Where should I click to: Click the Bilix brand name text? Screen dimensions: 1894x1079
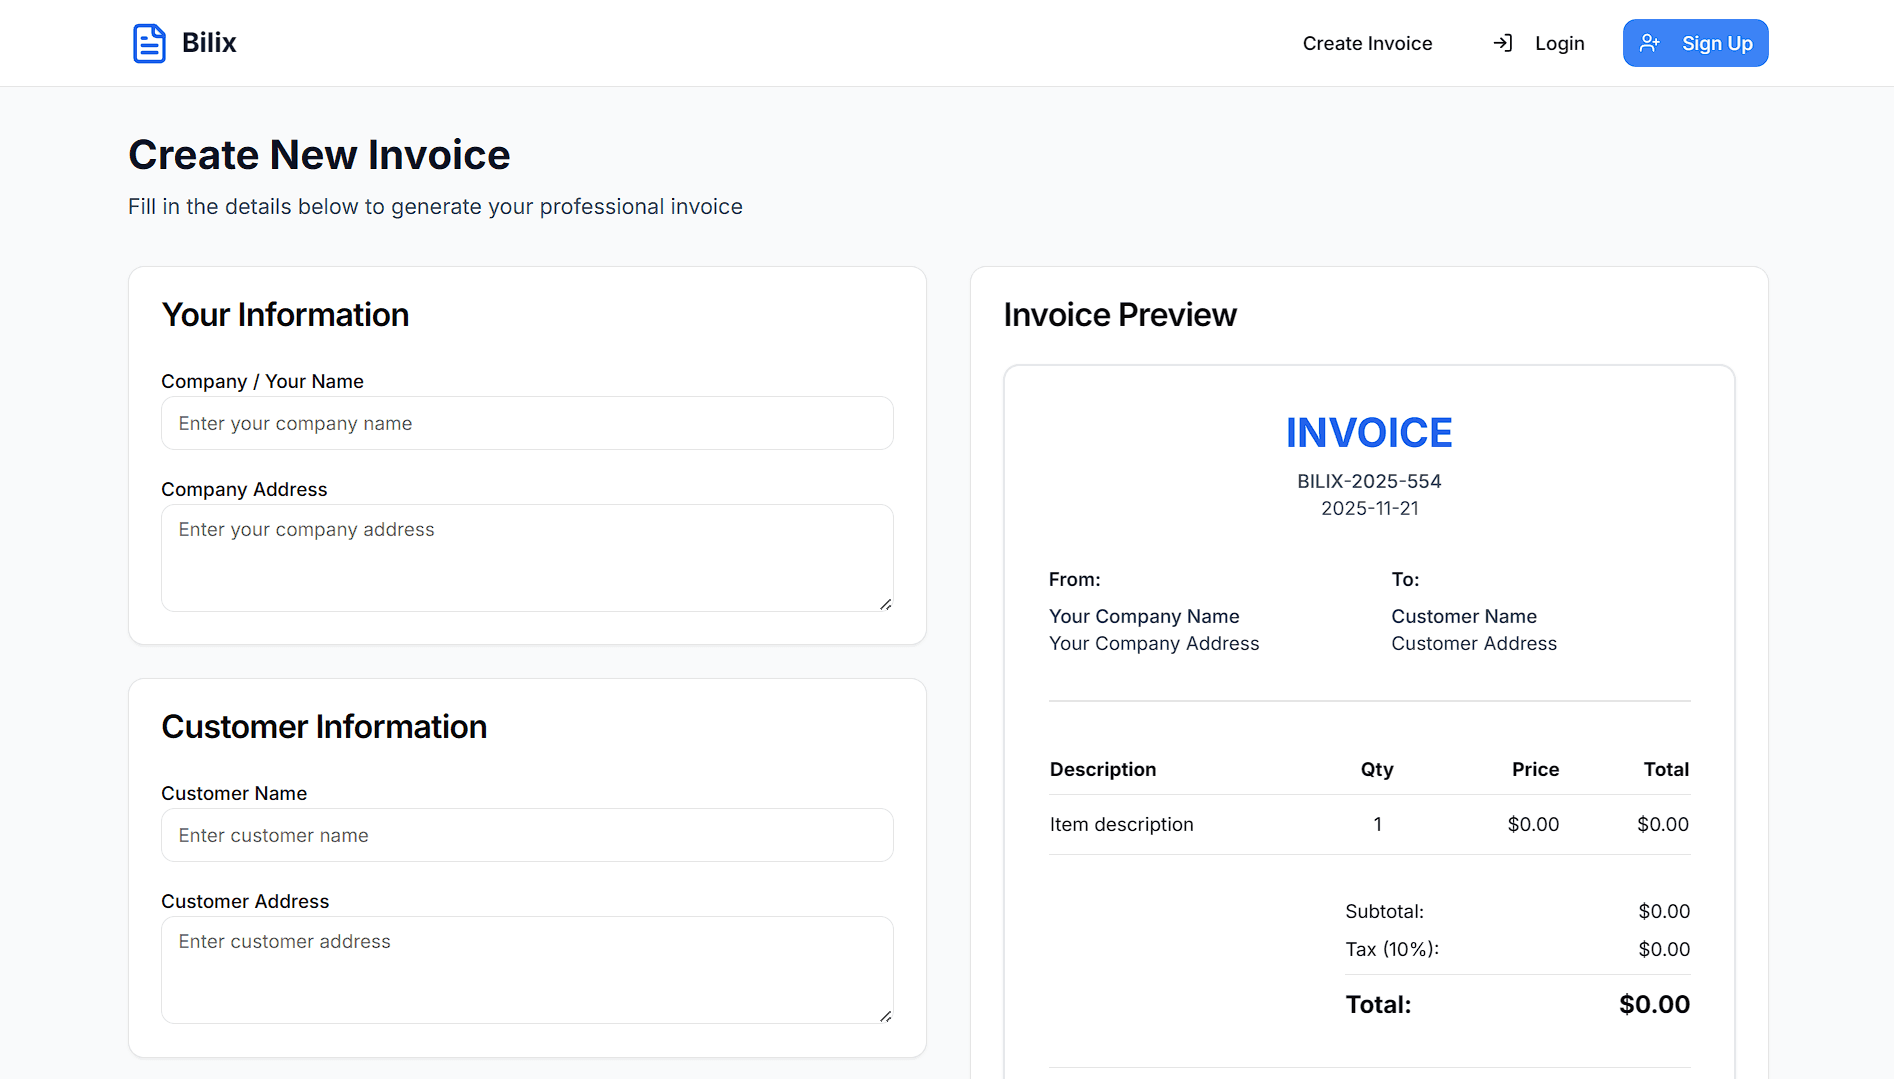[x=207, y=42]
